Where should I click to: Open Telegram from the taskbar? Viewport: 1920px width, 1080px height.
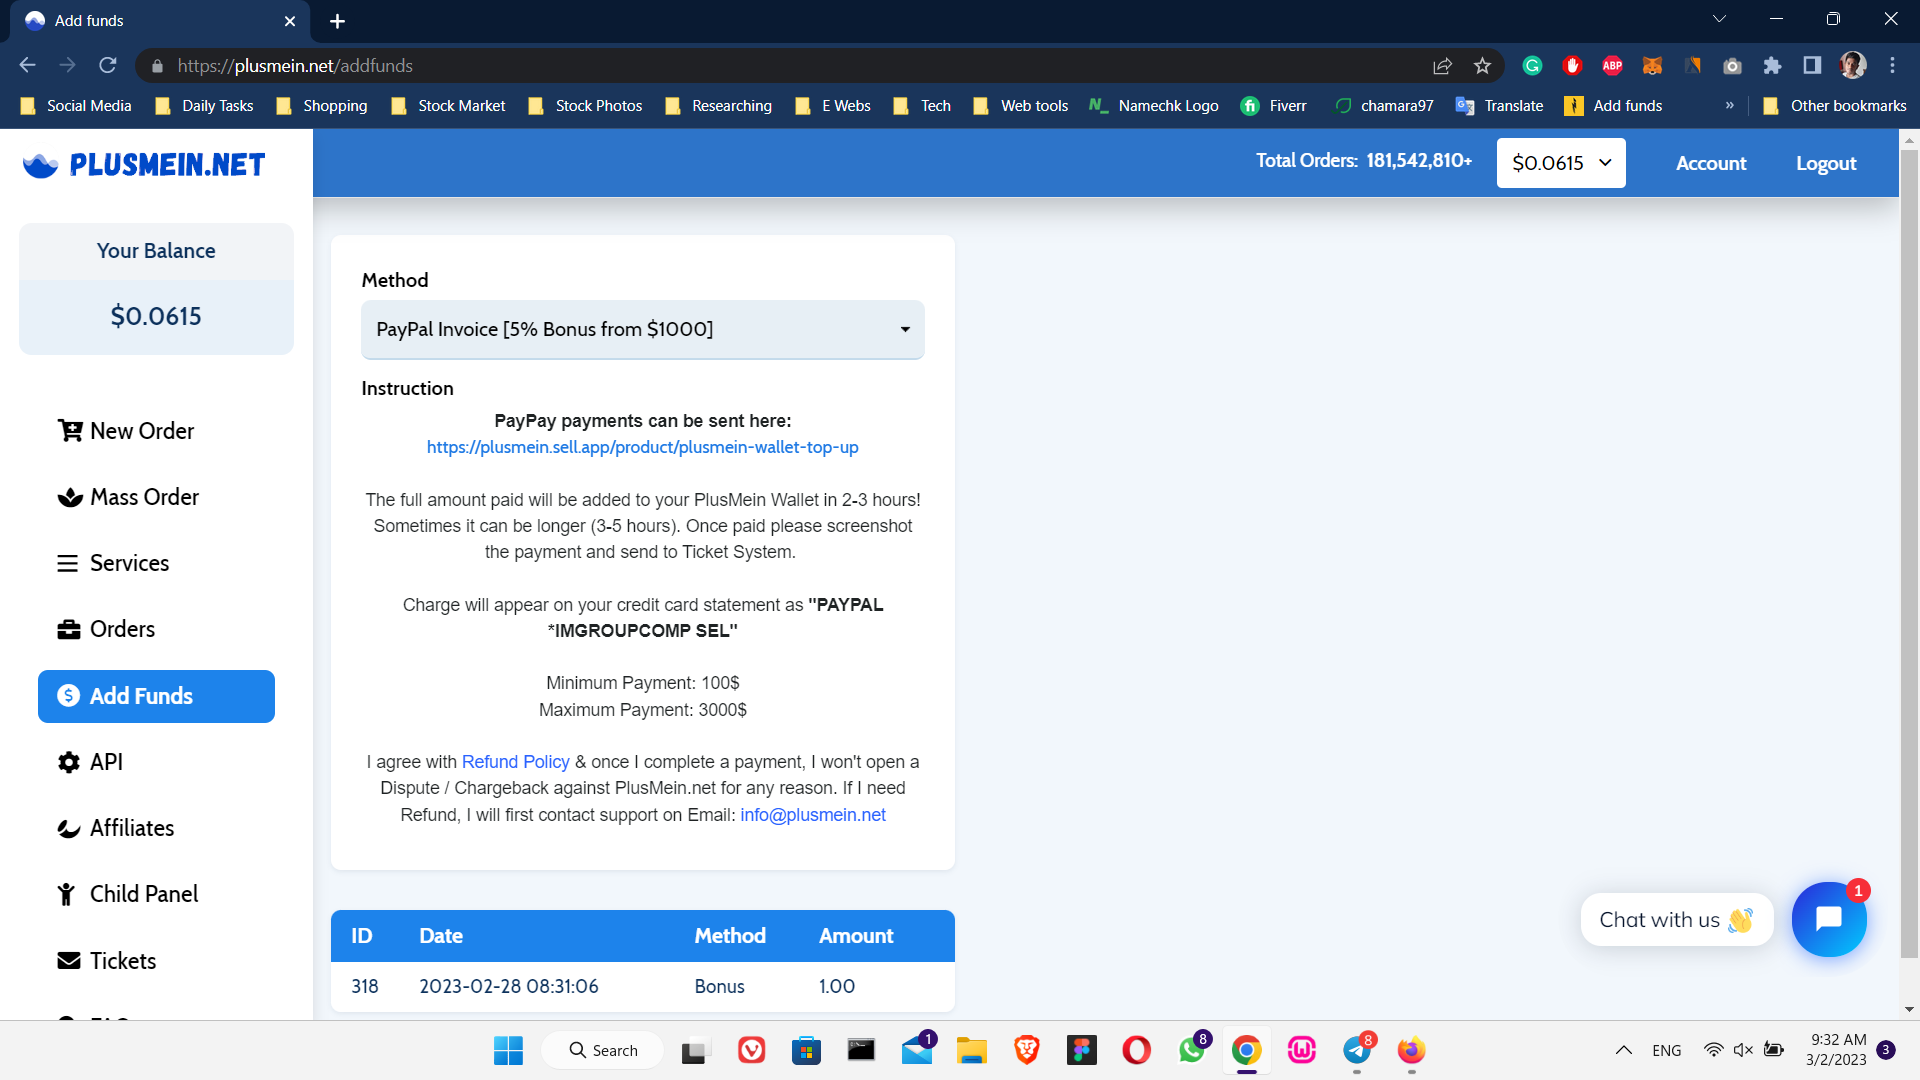pyautogui.click(x=1357, y=1050)
